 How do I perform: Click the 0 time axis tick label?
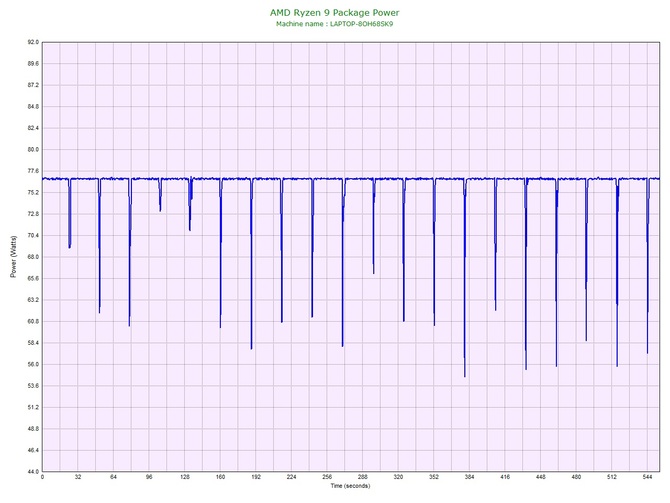42,477
